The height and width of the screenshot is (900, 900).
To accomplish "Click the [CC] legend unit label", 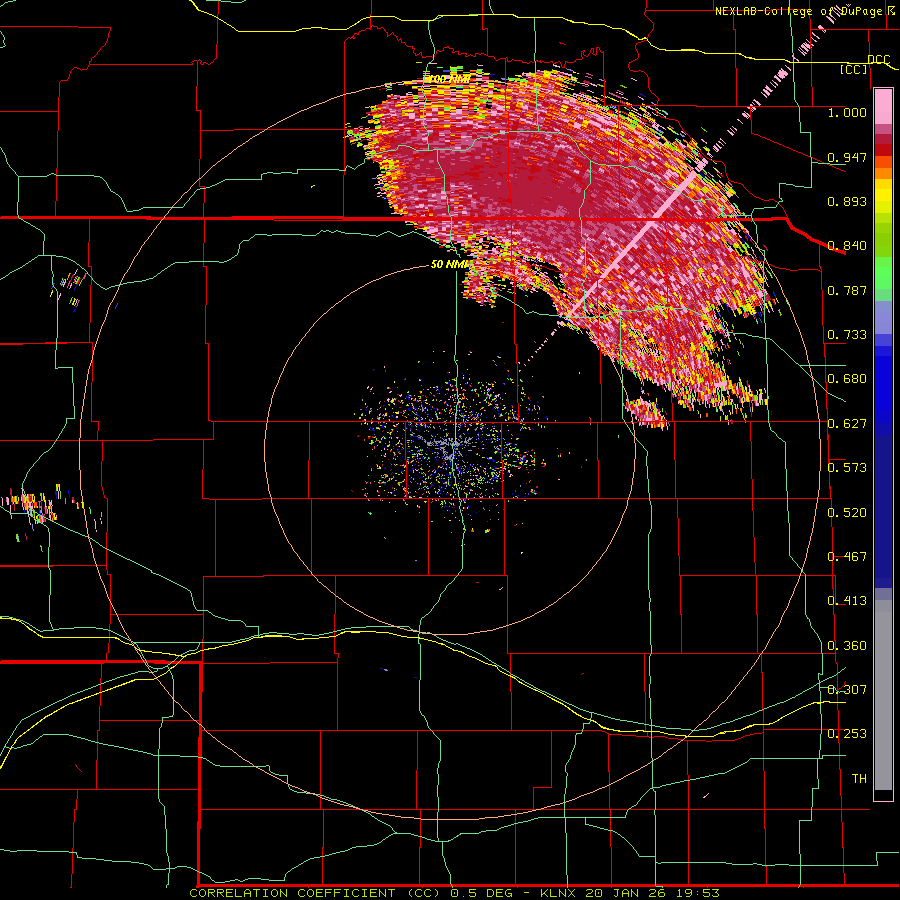I will 854,69.
